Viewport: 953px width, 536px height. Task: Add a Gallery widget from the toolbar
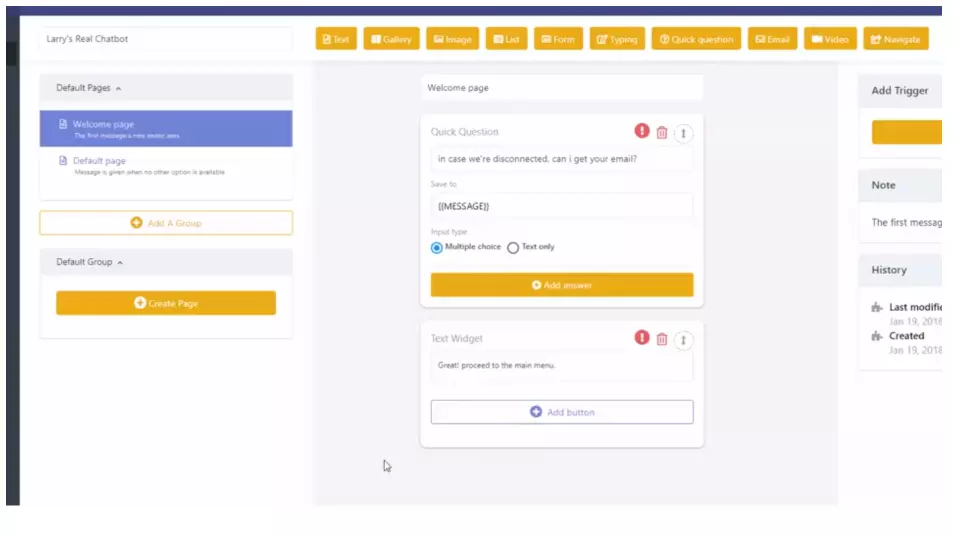[x=391, y=39]
